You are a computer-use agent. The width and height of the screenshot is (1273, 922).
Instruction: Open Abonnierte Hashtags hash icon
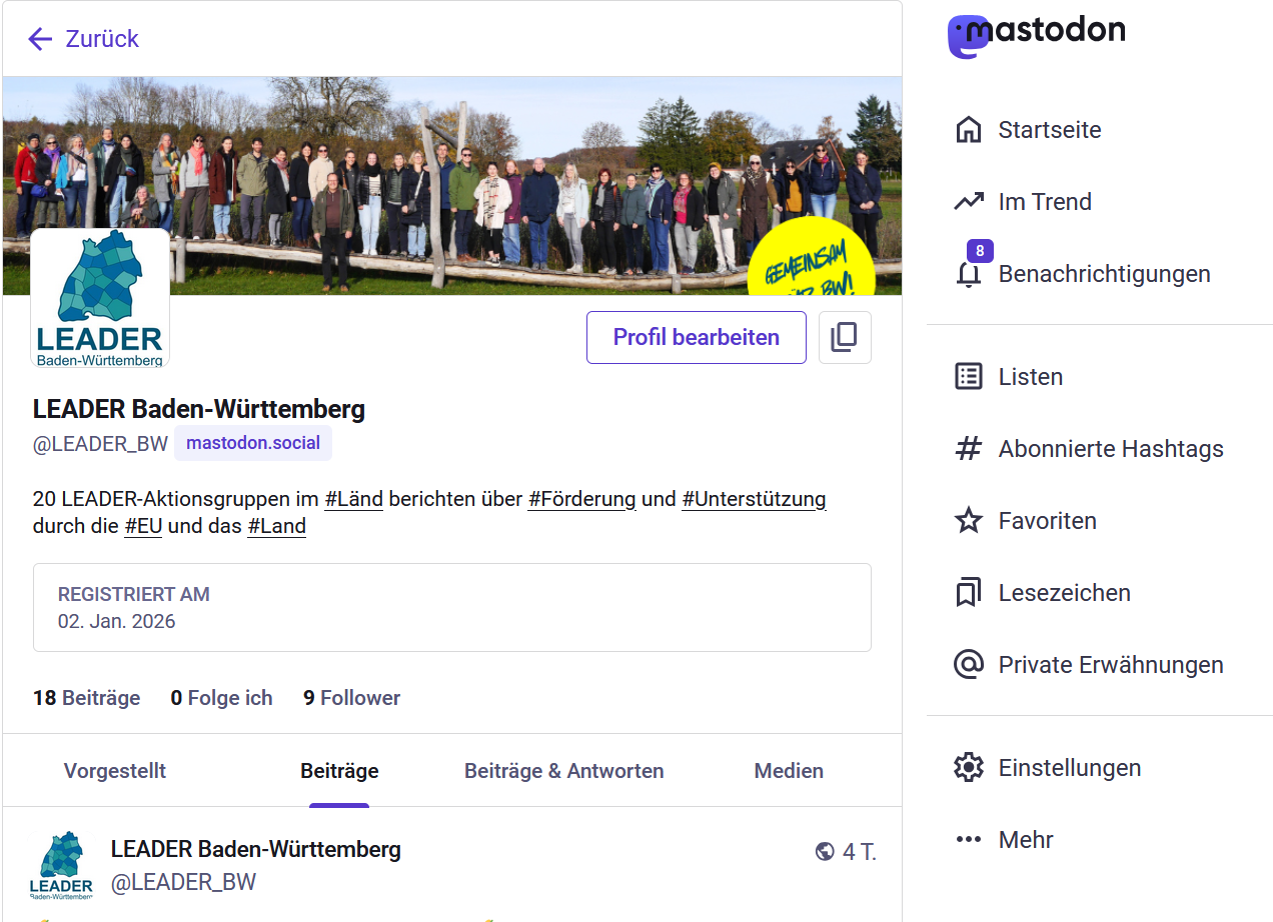point(968,449)
